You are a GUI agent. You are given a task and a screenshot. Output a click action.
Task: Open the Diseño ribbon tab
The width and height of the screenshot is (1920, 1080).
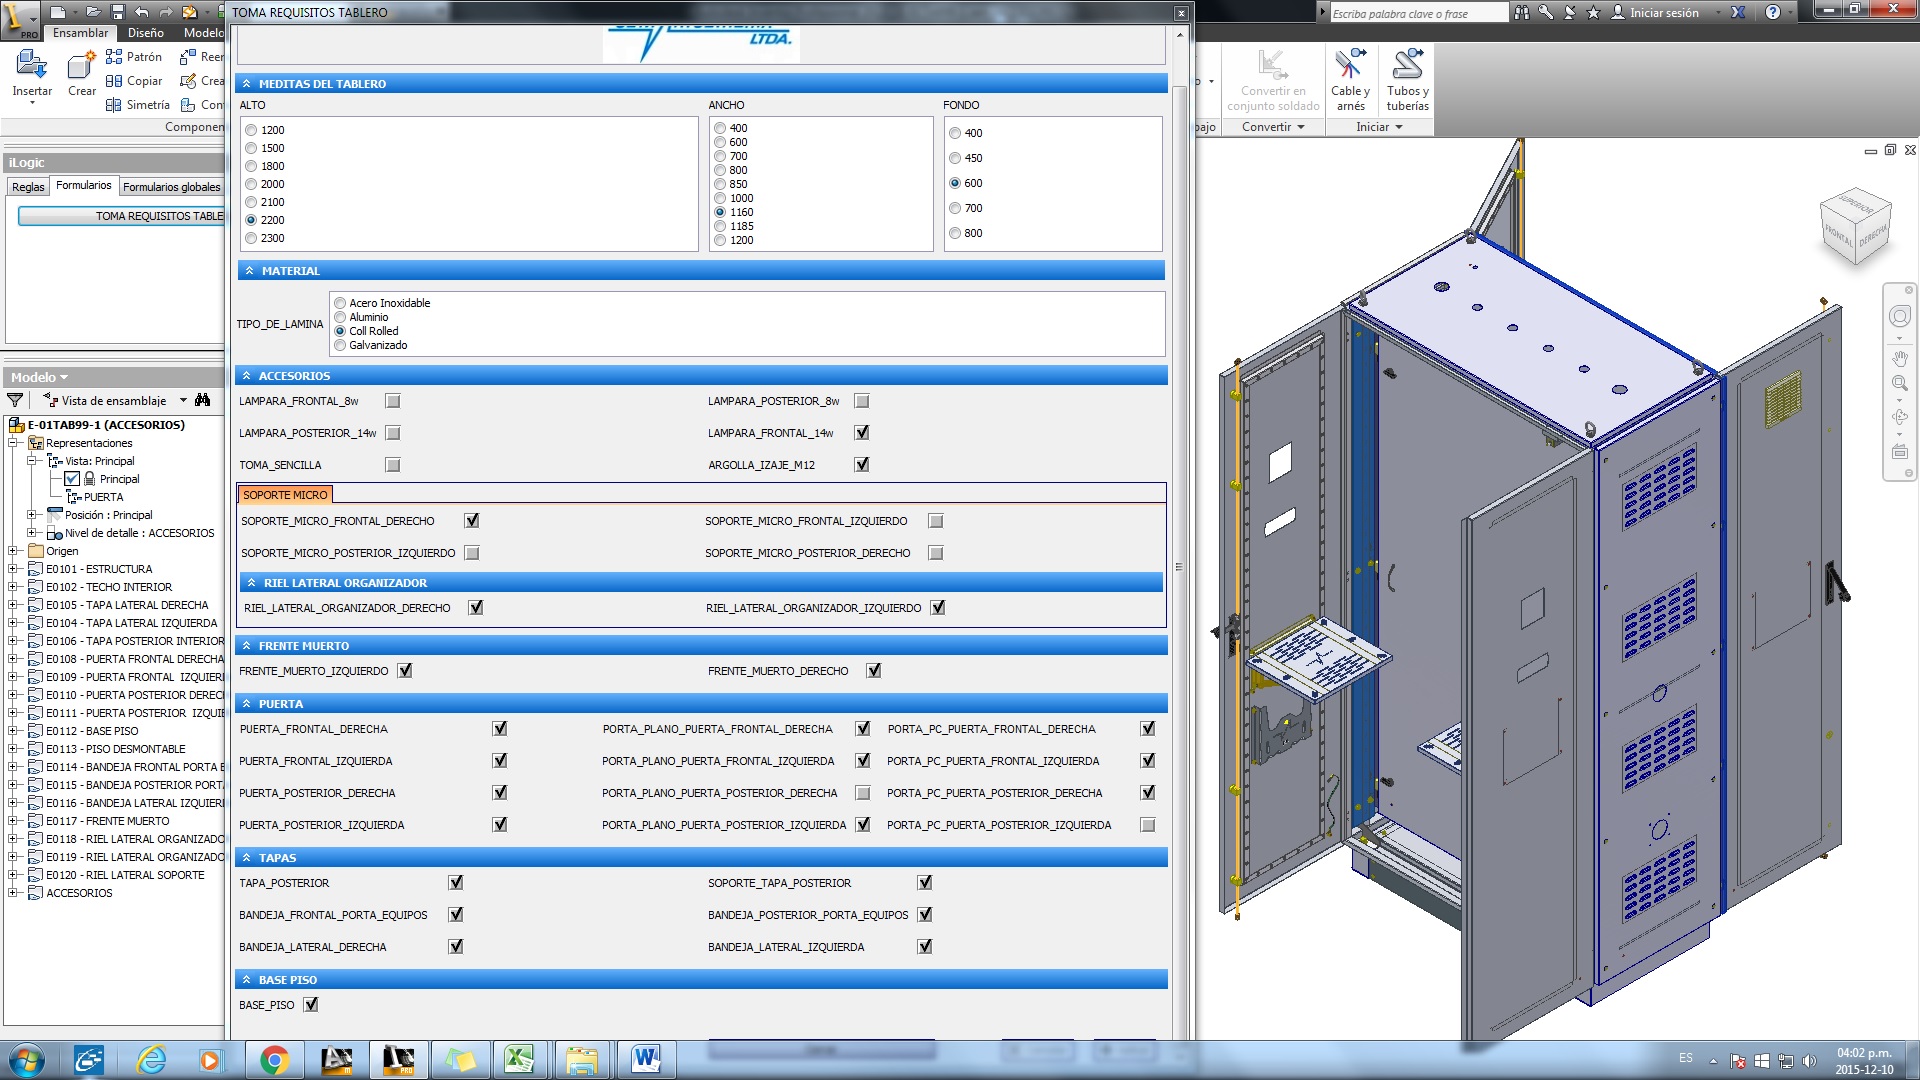(x=145, y=33)
